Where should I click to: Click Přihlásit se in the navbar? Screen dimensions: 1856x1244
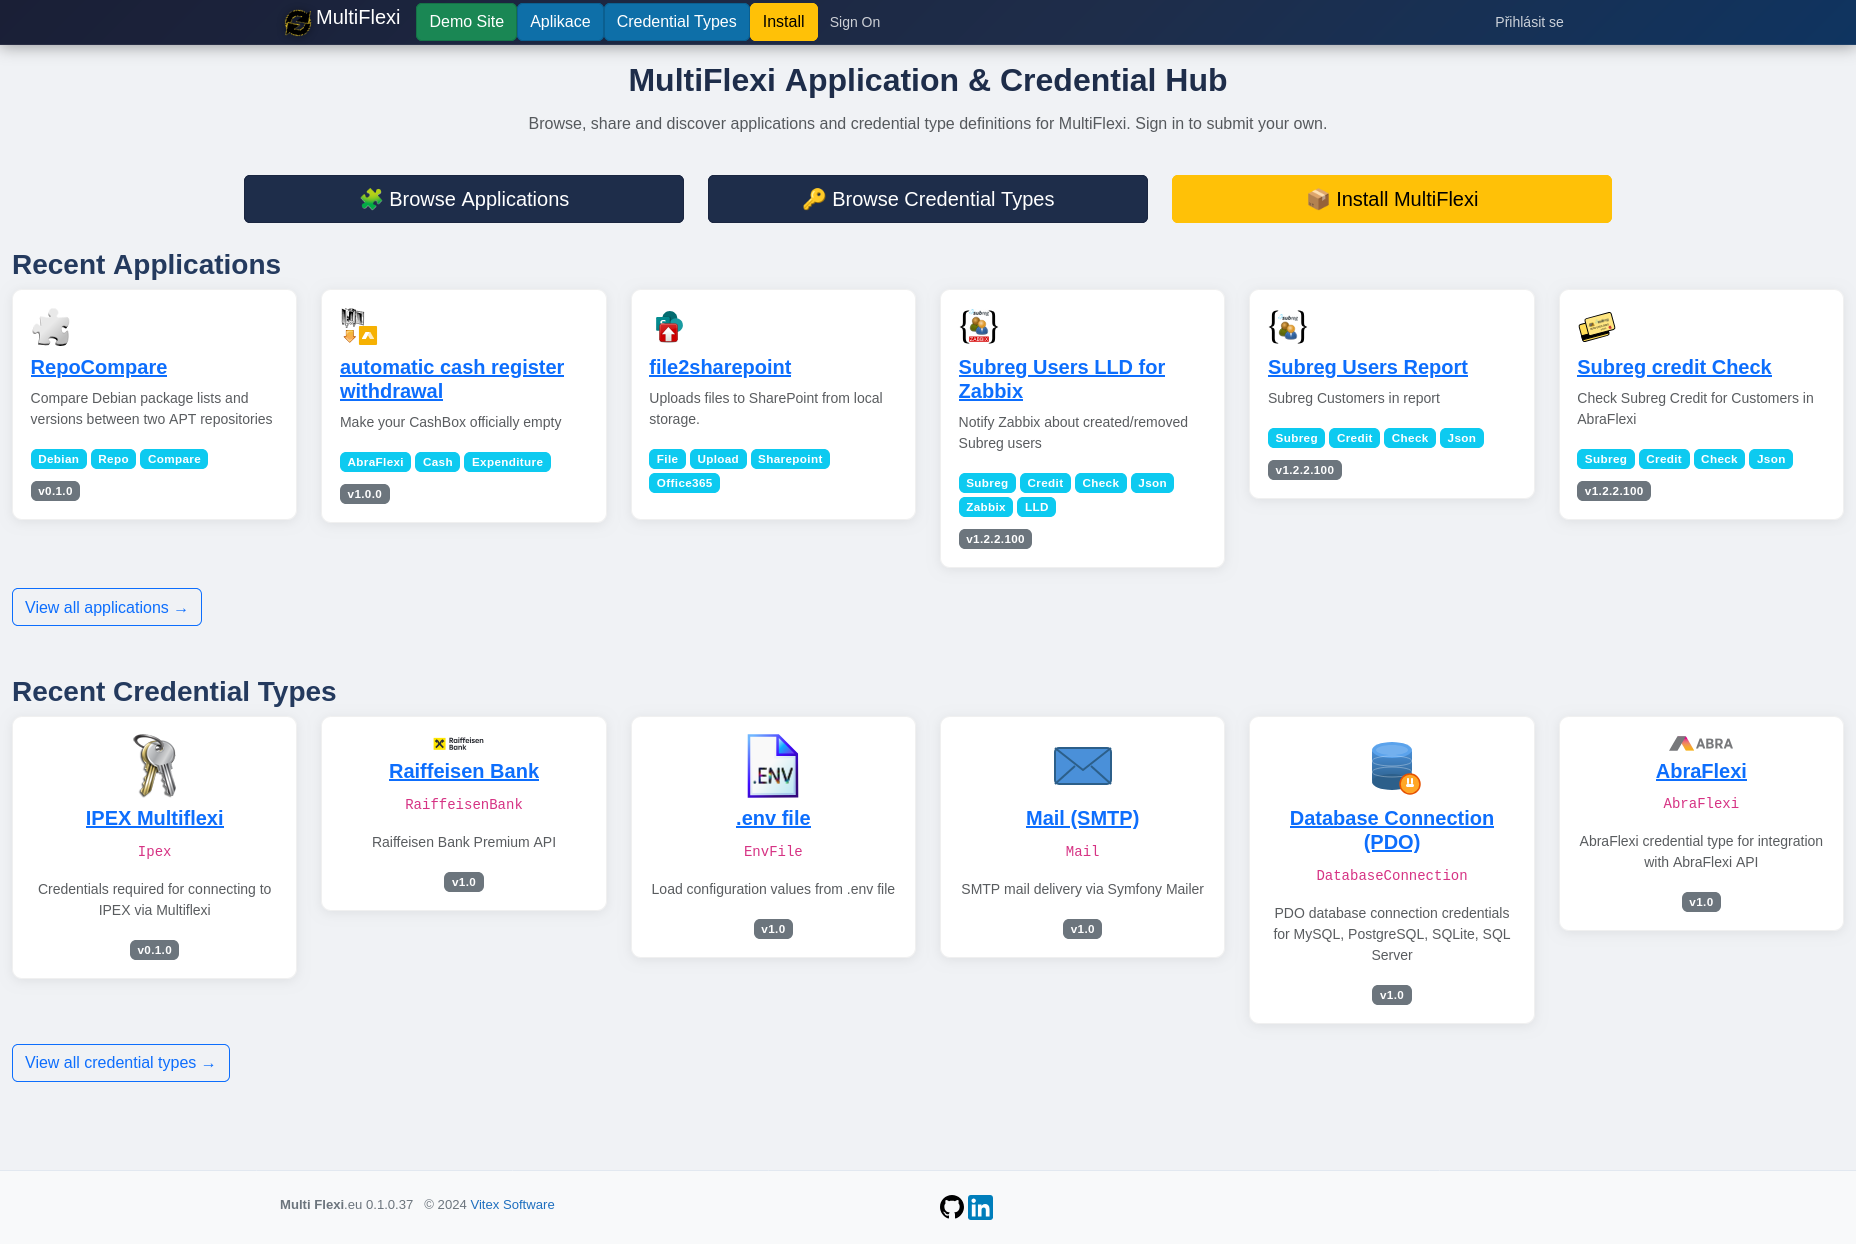pos(1529,22)
